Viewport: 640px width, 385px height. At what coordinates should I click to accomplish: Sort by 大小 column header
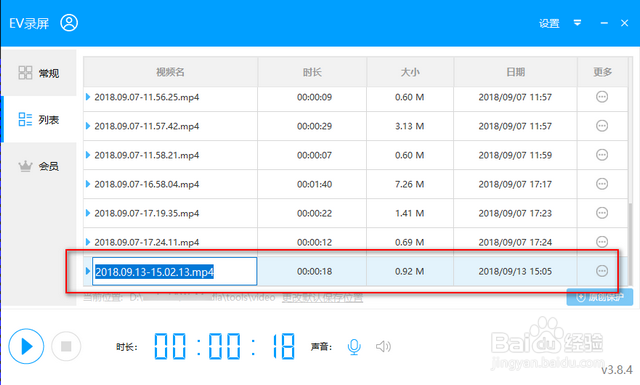tap(410, 72)
